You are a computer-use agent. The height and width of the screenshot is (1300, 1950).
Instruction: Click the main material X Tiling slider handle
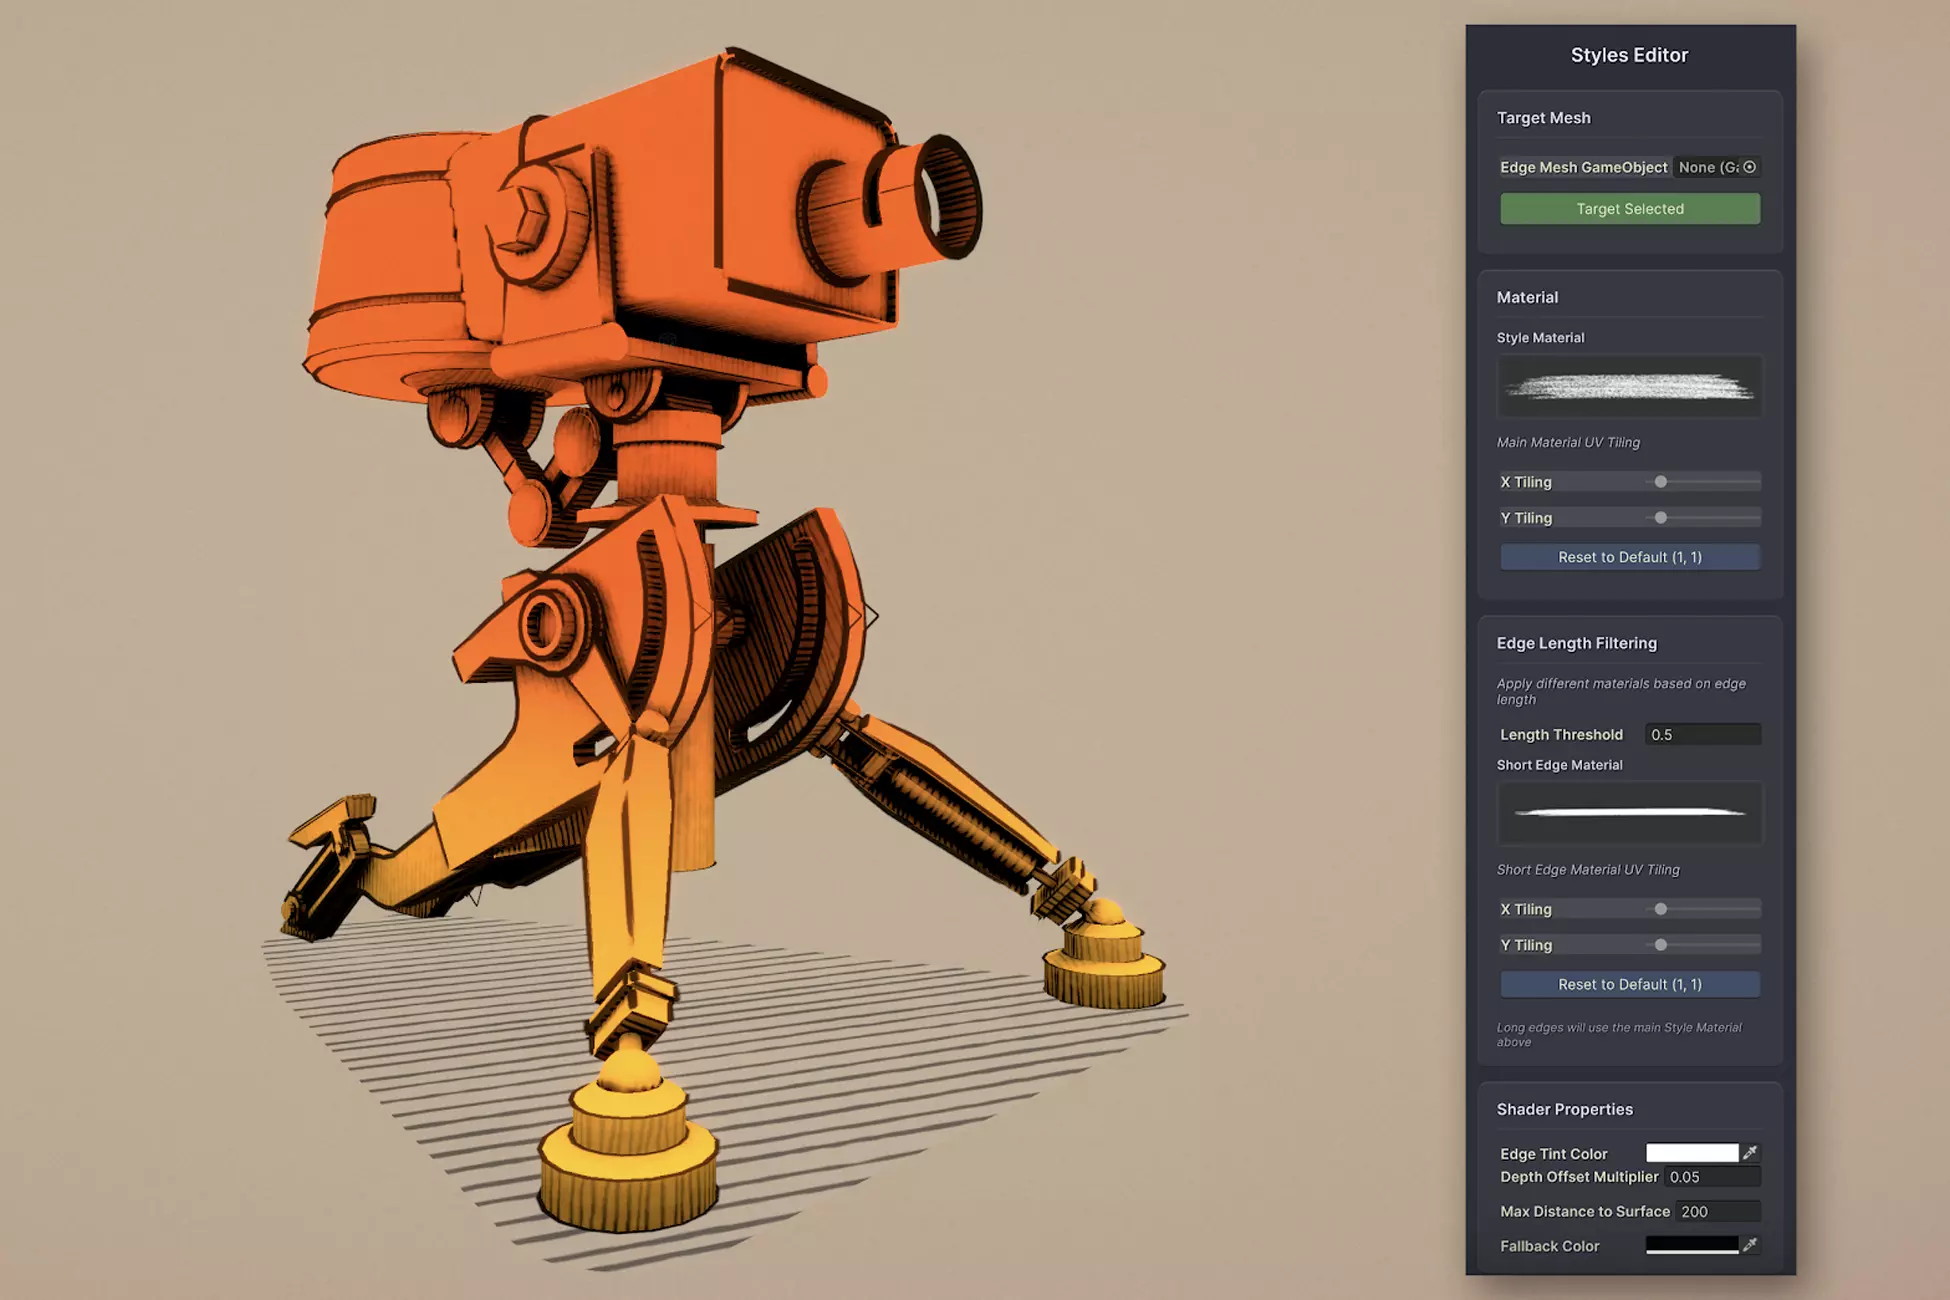[x=1660, y=482]
